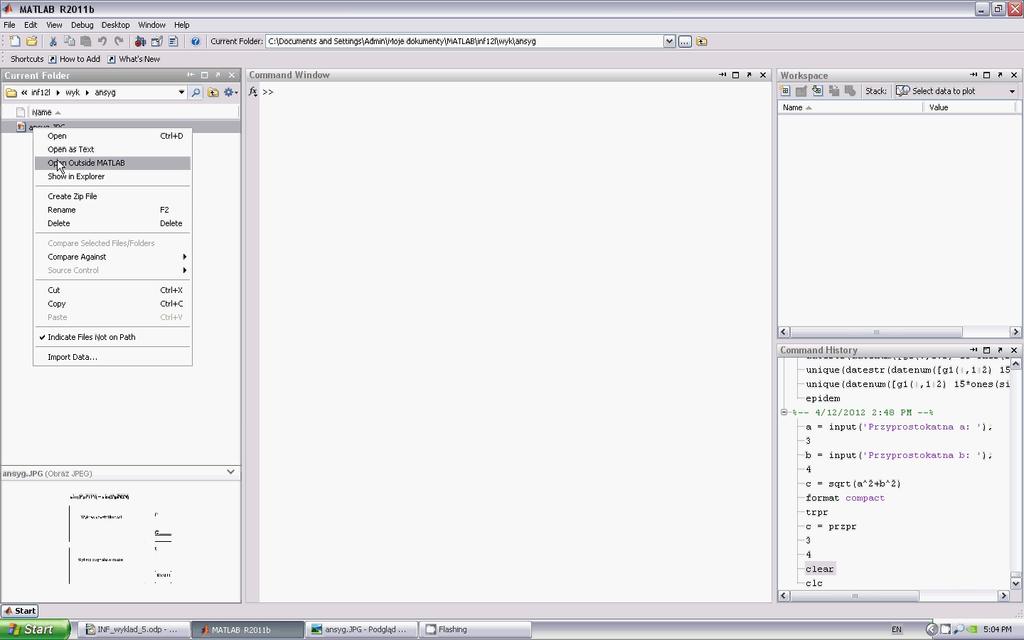The width and height of the screenshot is (1024, 640).
Task: Select the 'clear' entry in Command History
Action: [x=820, y=569]
